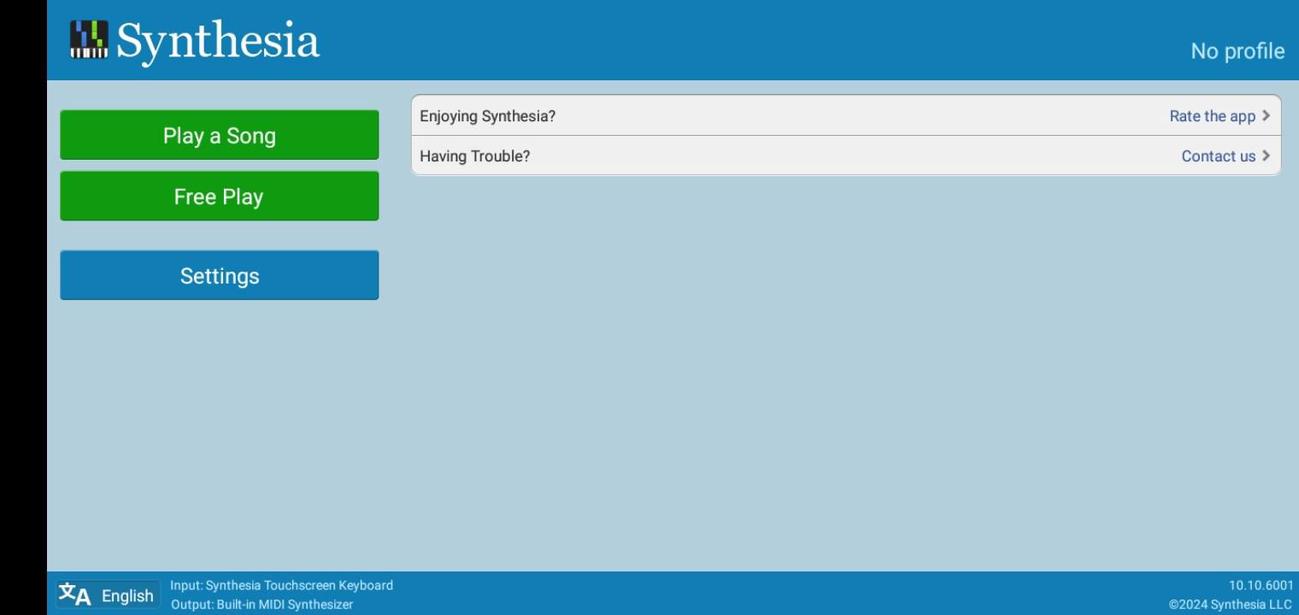1299x615 pixels.
Task: Click the Synthesia title wordmark
Action: [218, 42]
